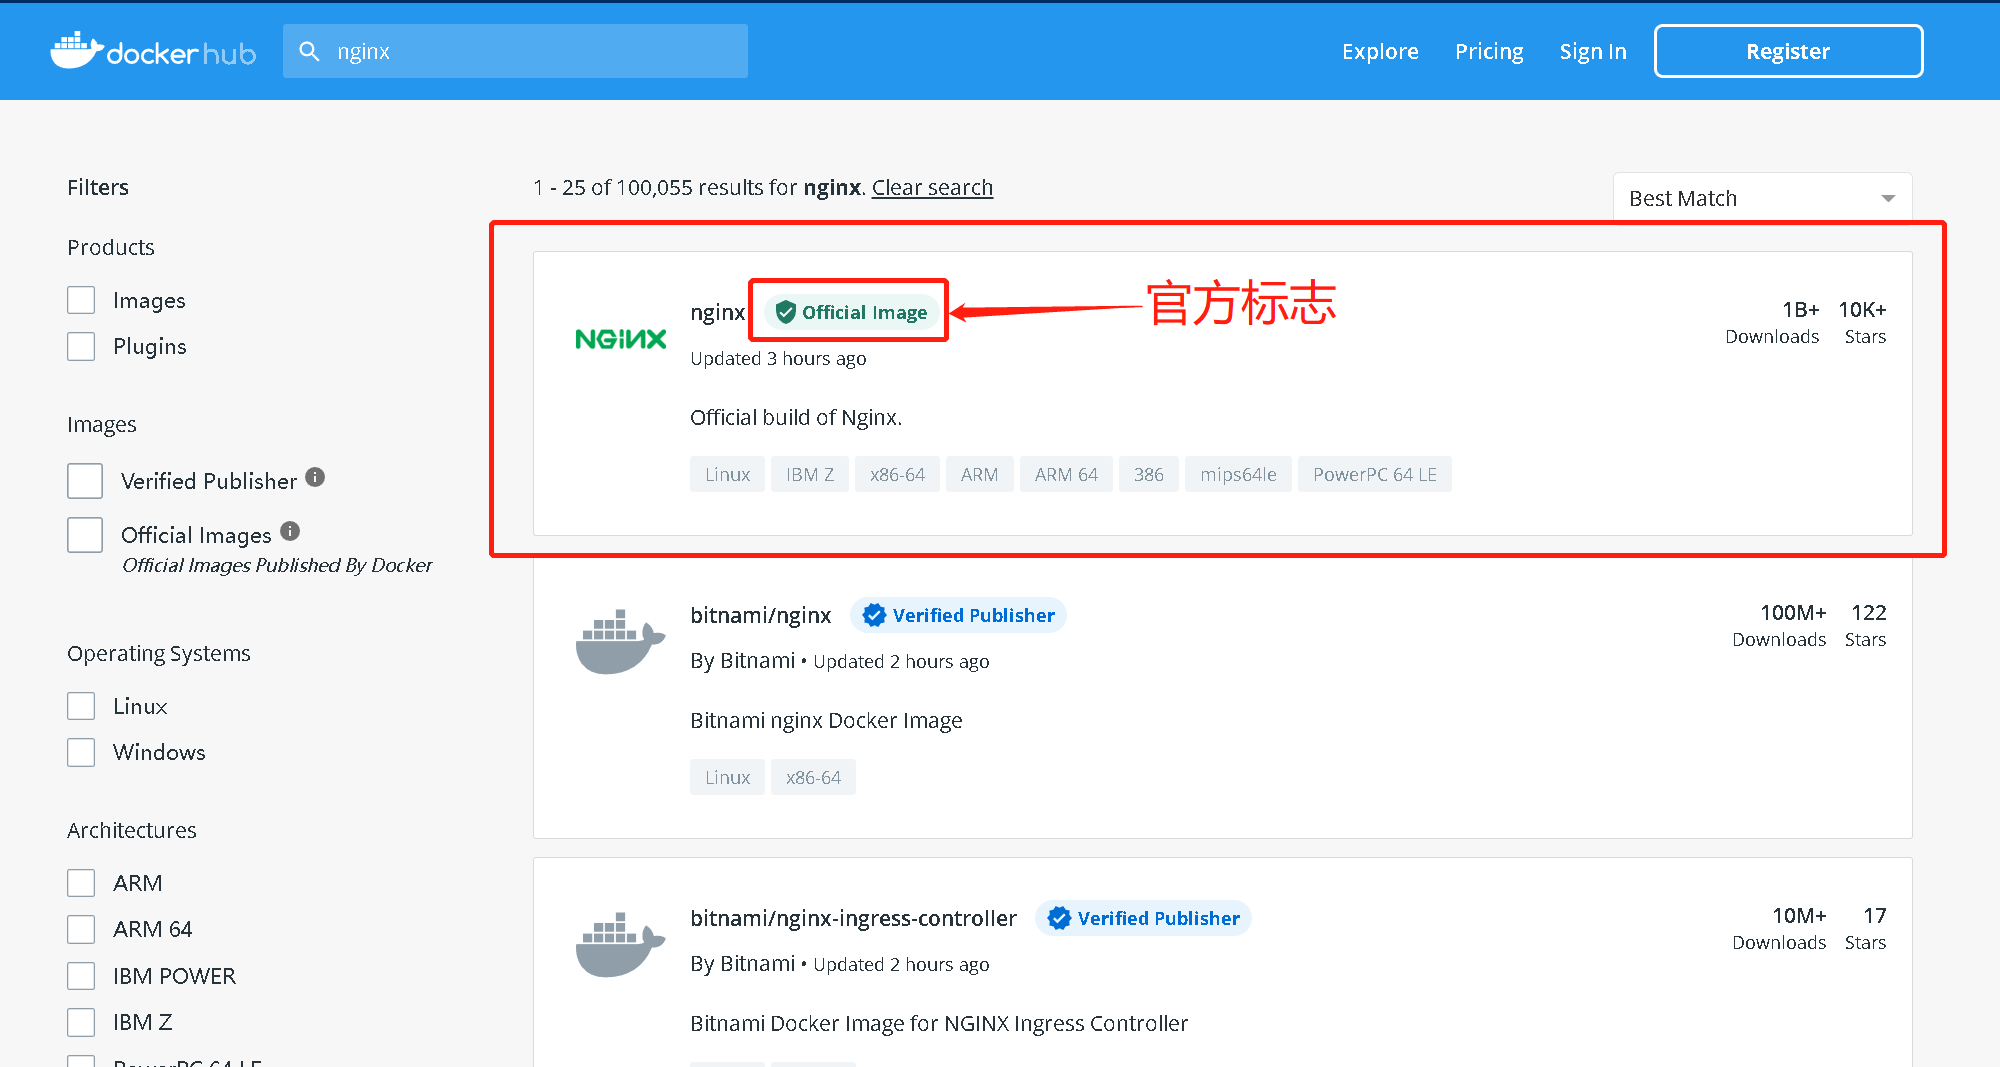Open the bitnami/nginx repository title

tap(760, 615)
